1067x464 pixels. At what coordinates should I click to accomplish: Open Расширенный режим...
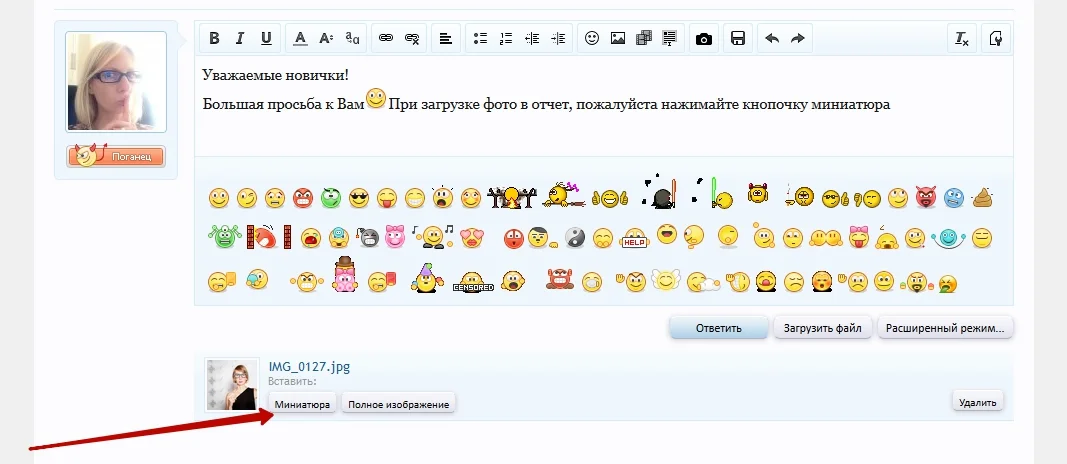click(x=945, y=328)
